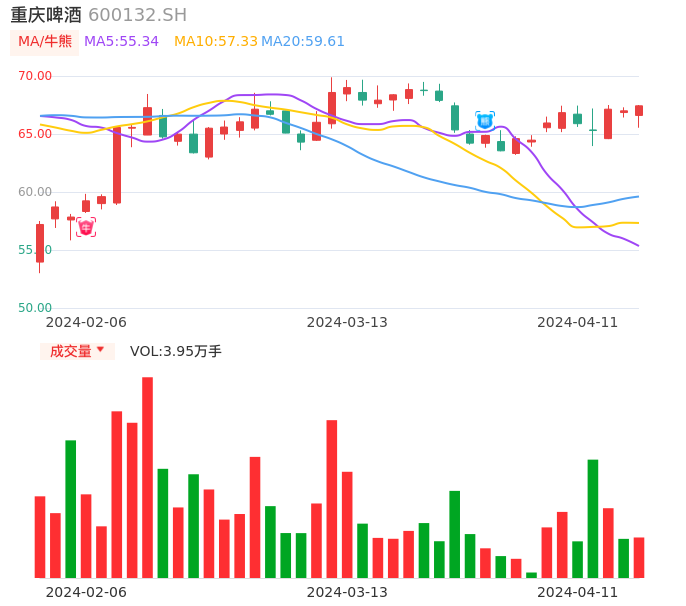Click 2024-03-13 date under the volume chart
686x606 pixels.
click(347, 592)
